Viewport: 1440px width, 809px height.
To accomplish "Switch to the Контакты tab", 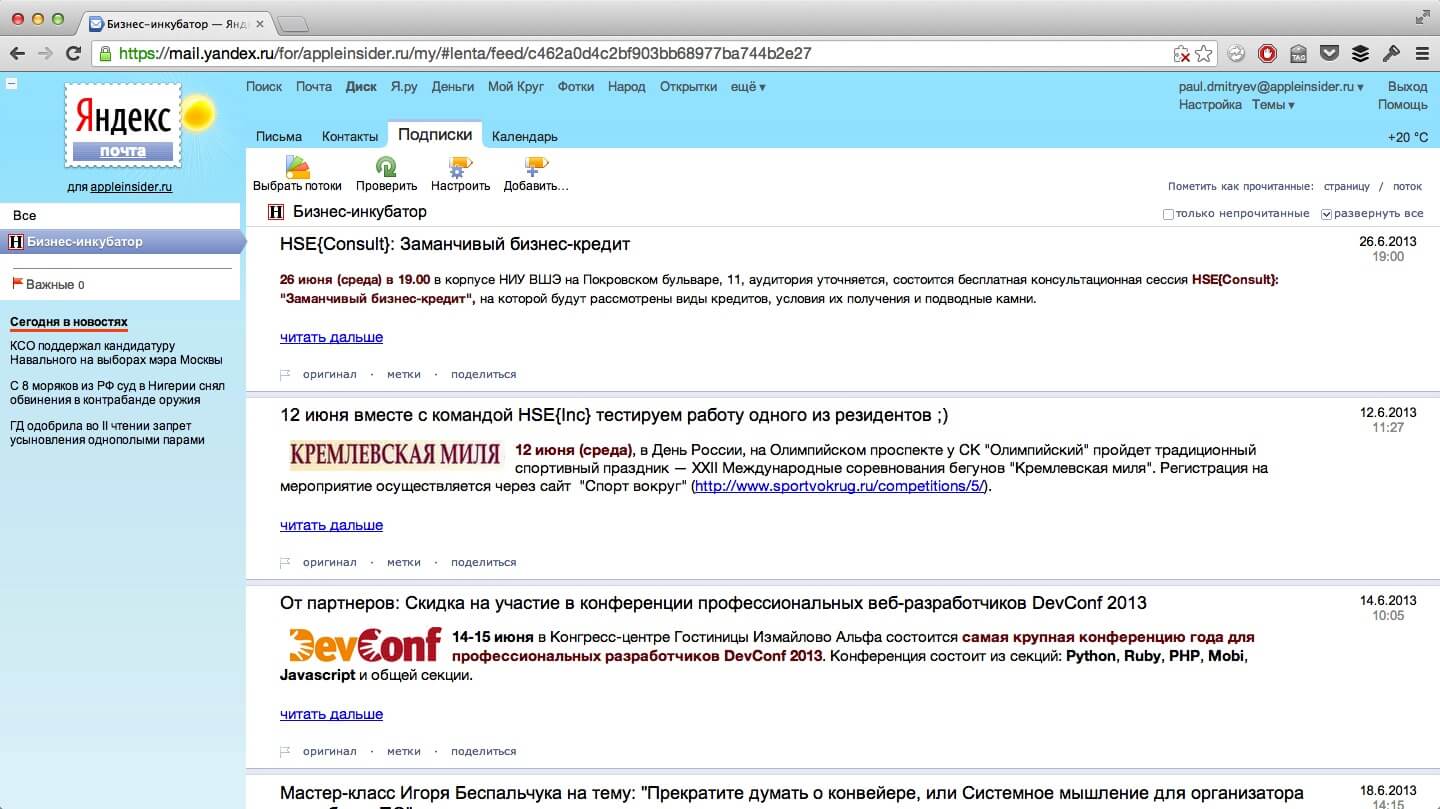I will pos(350,136).
